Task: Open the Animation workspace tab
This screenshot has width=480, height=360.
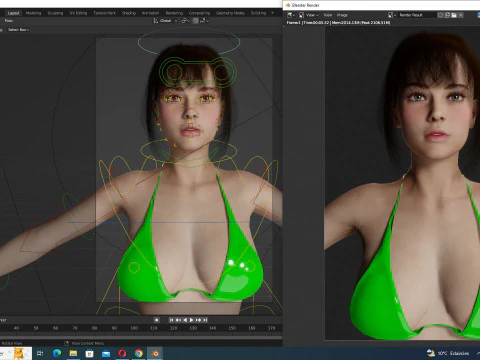Action: [x=150, y=13]
